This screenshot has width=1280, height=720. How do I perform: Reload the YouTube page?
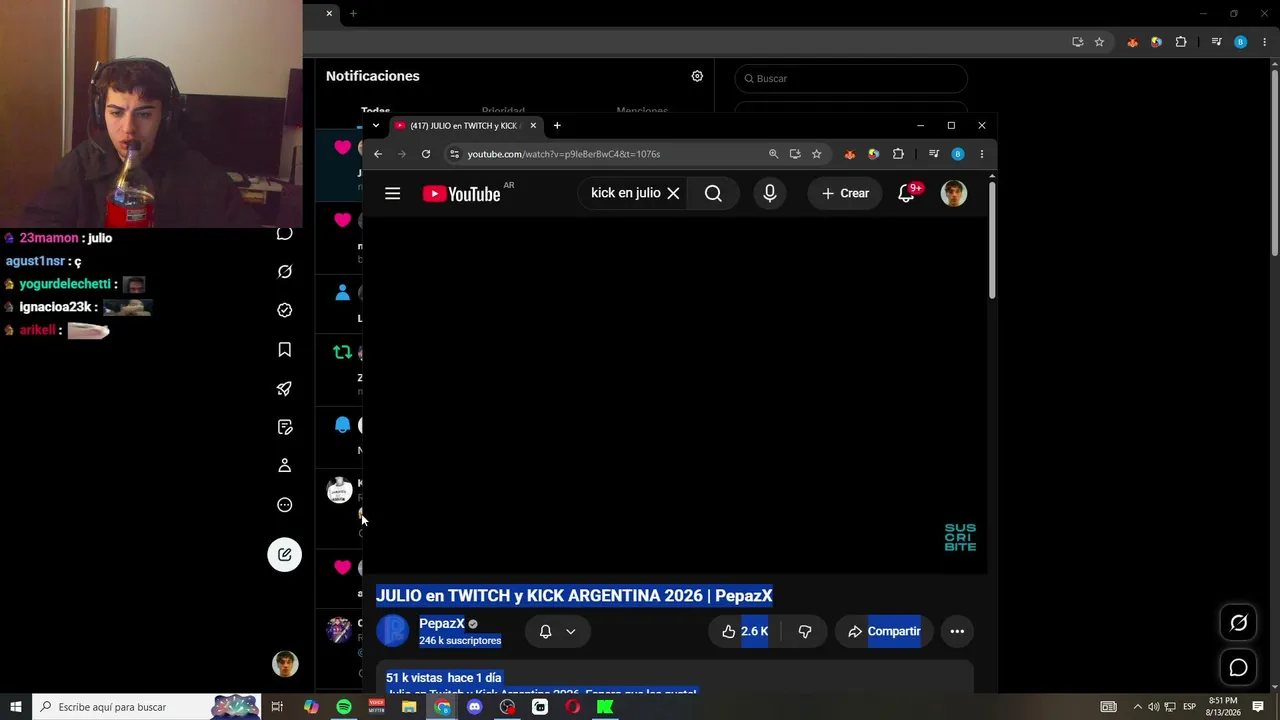coord(426,154)
